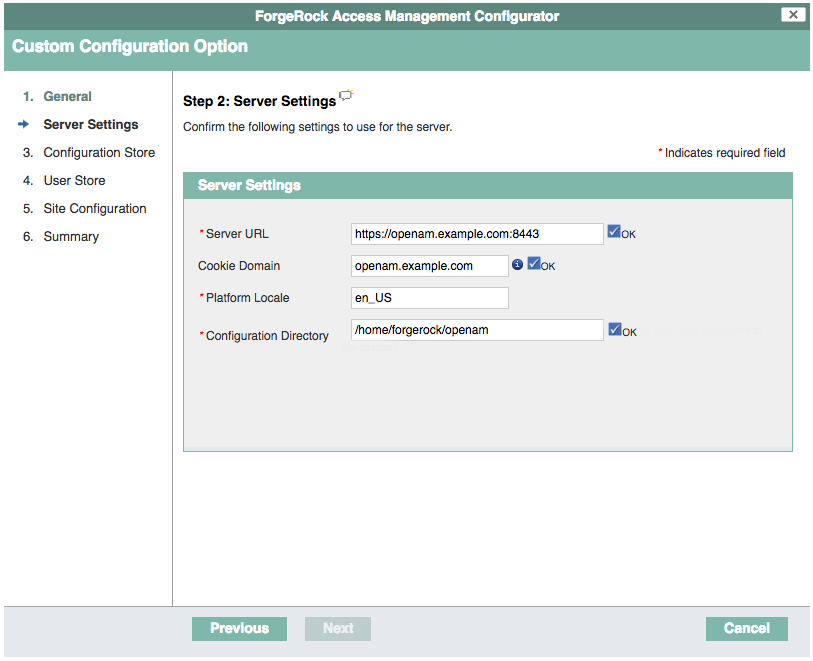
Task: Click the Next button
Action: tap(338, 628)
